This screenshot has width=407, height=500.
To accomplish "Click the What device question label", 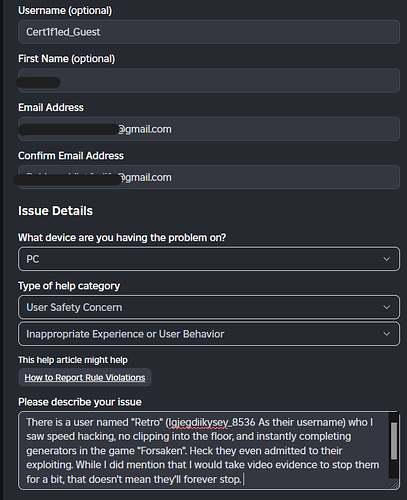I will coord(122,238).
